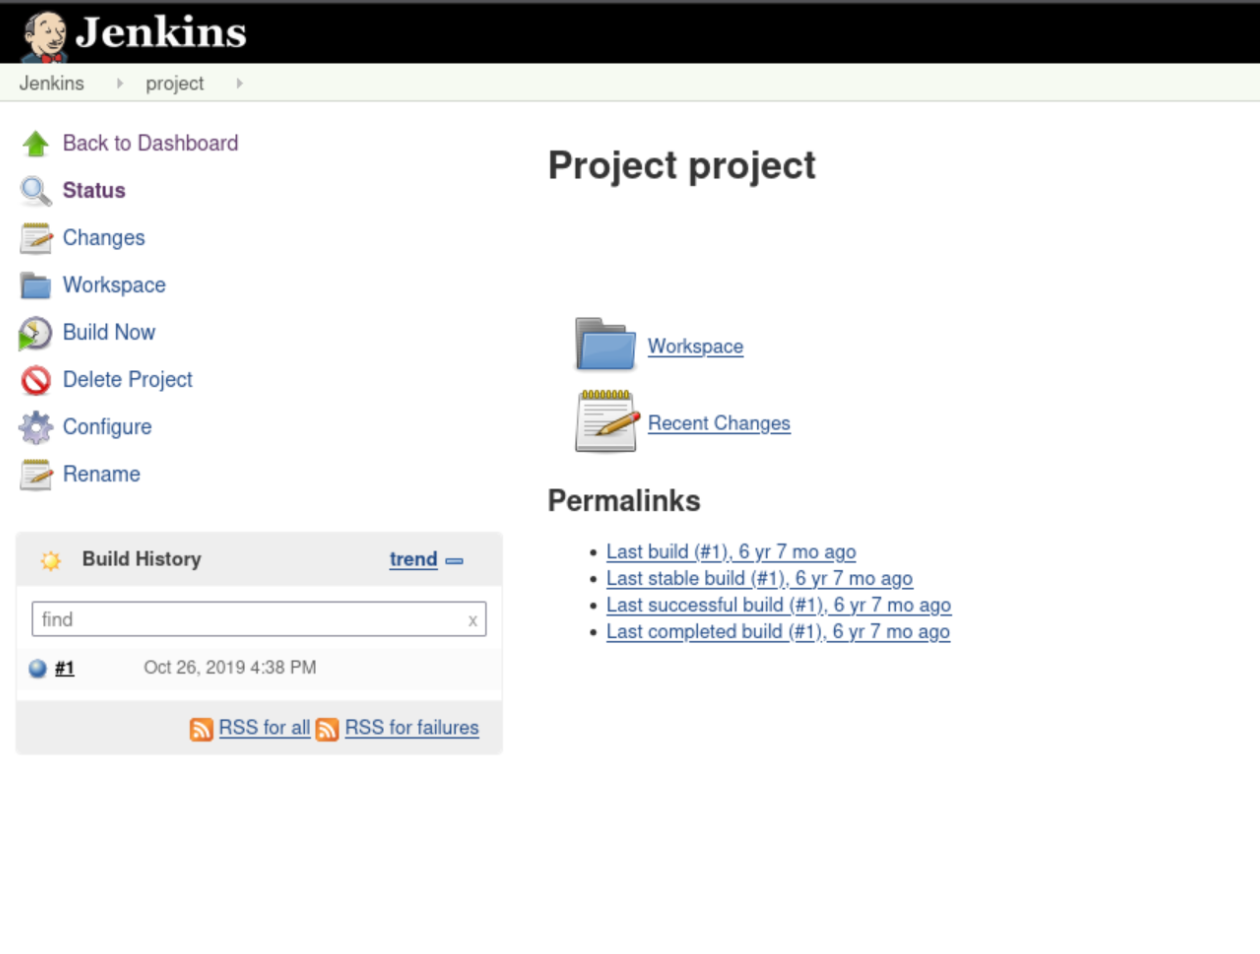
Task: Click the large Workspace folder icon in main panel
Action: click(606, 344)
